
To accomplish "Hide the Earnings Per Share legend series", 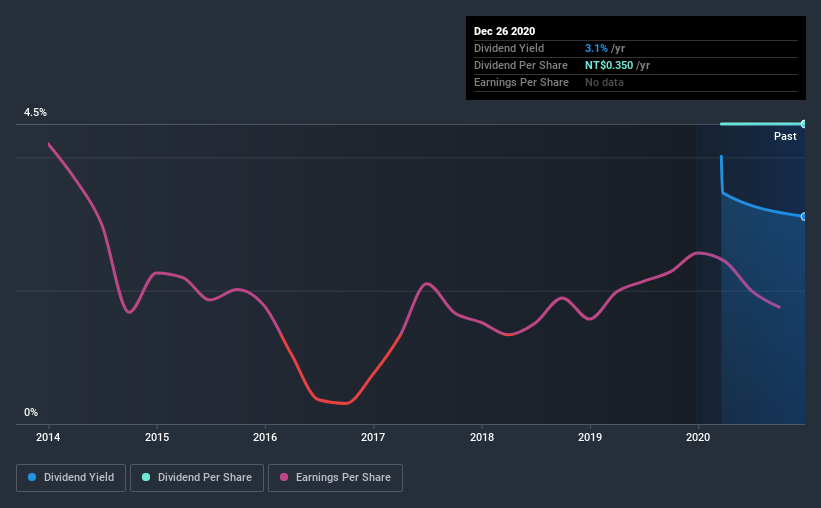I will (x=335, y=478).
